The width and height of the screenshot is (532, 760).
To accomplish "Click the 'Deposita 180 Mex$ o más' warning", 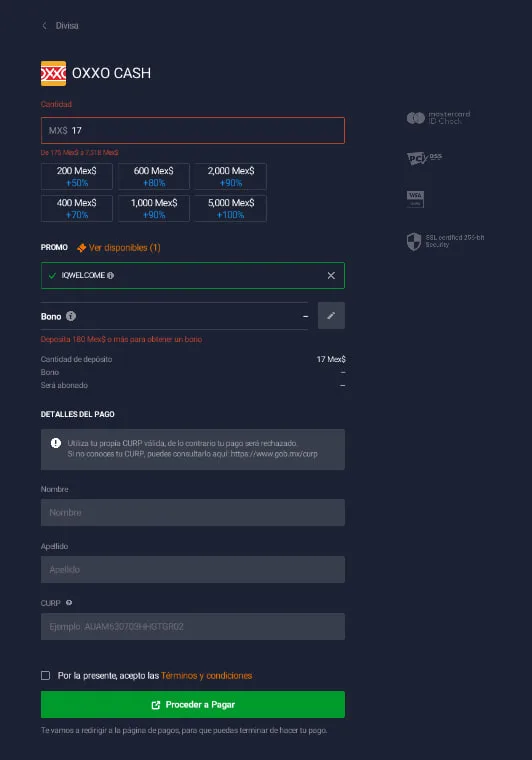I will coord(122,339).
